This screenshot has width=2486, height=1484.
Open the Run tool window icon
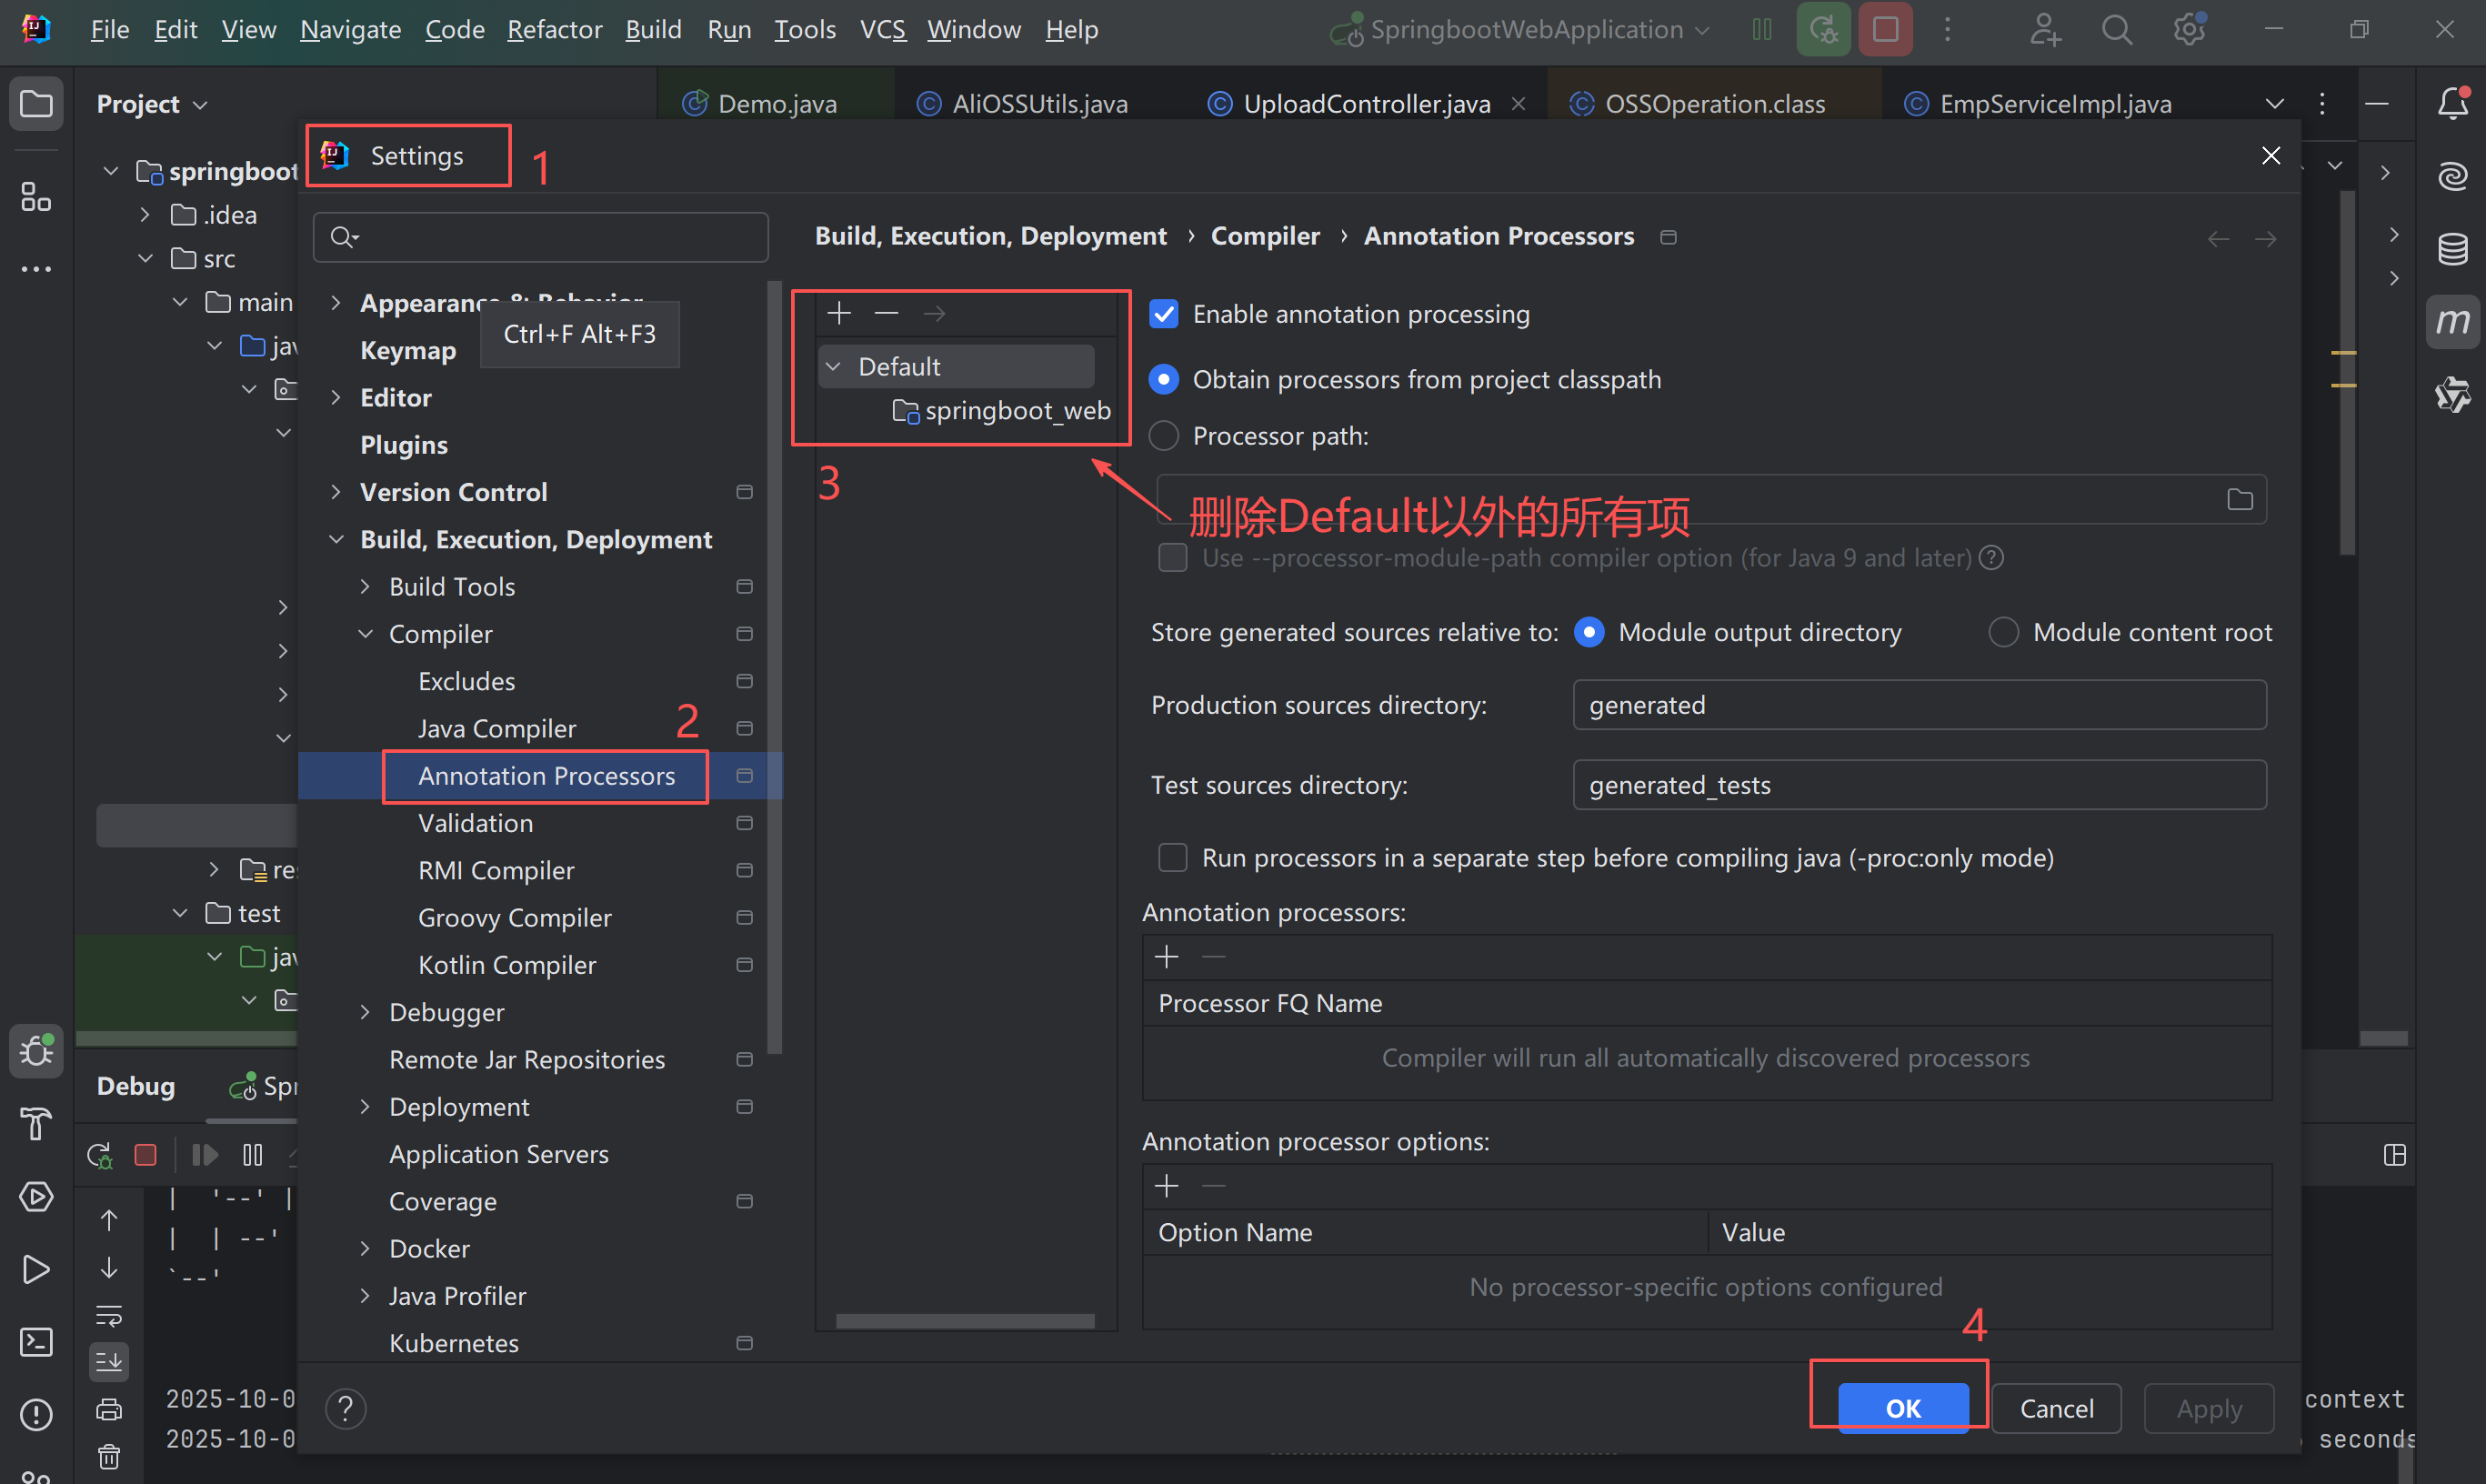(x=36, y=1270)
